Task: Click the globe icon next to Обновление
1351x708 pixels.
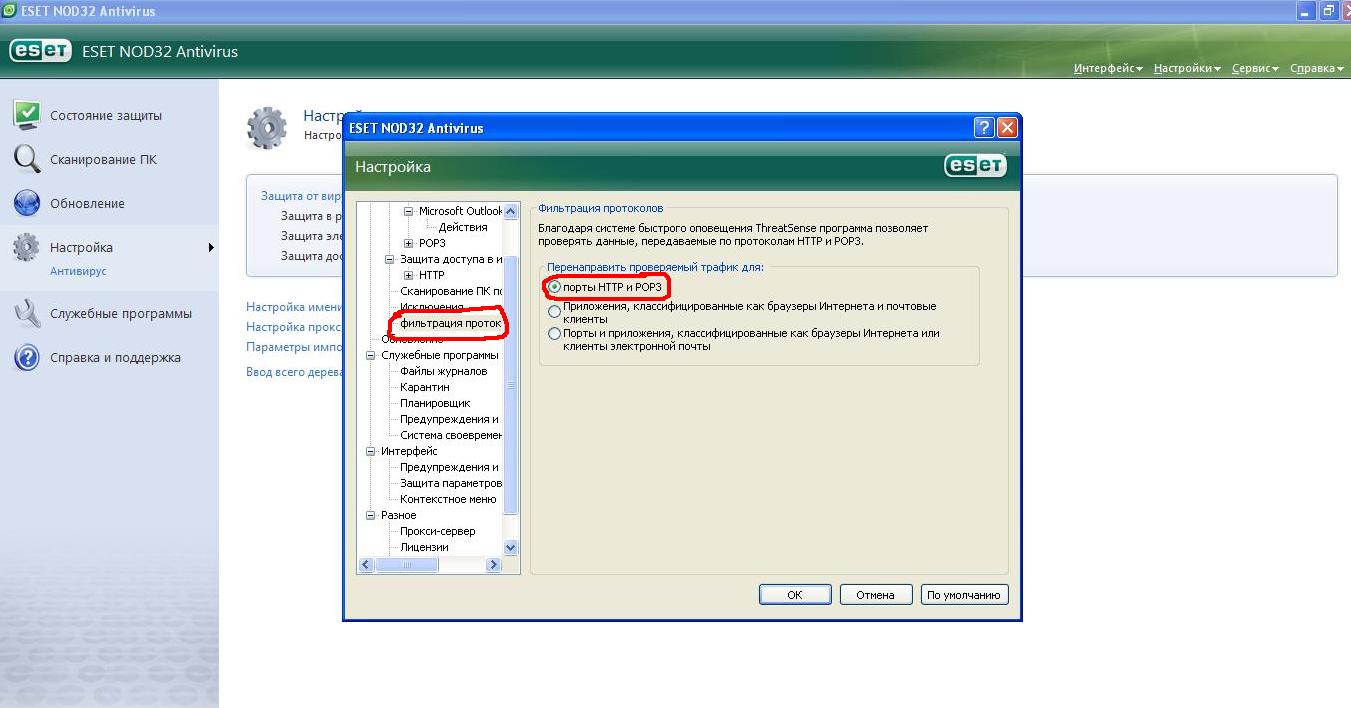Action: (26, 203)
